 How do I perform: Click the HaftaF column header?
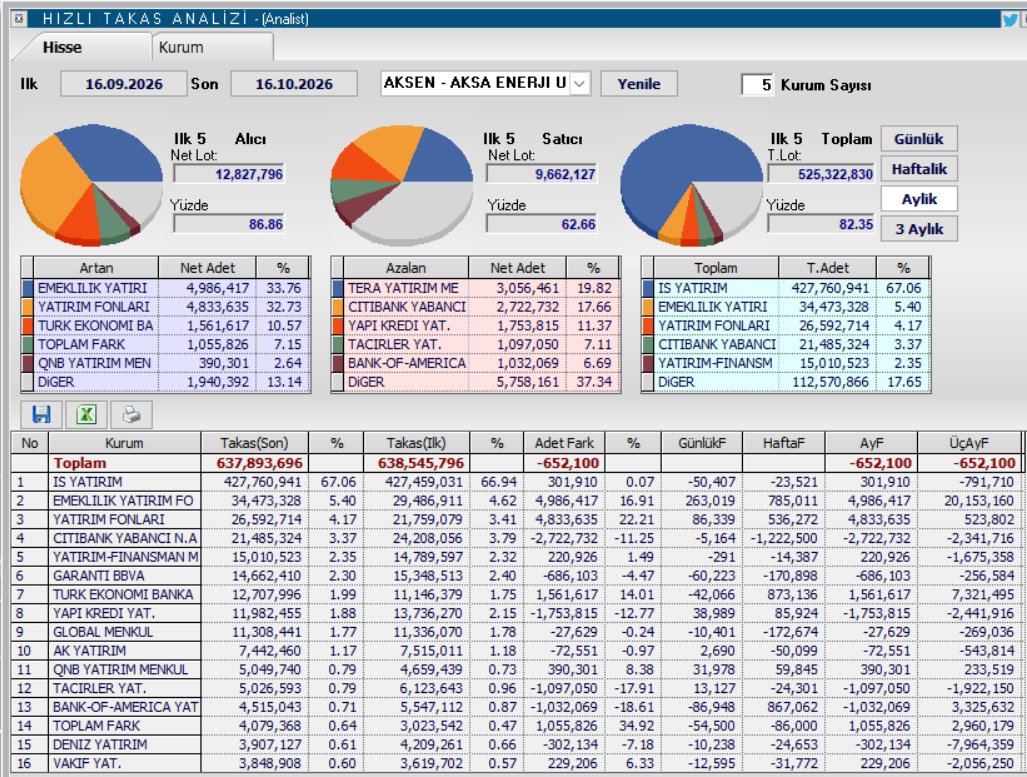(x=783, y=443)
